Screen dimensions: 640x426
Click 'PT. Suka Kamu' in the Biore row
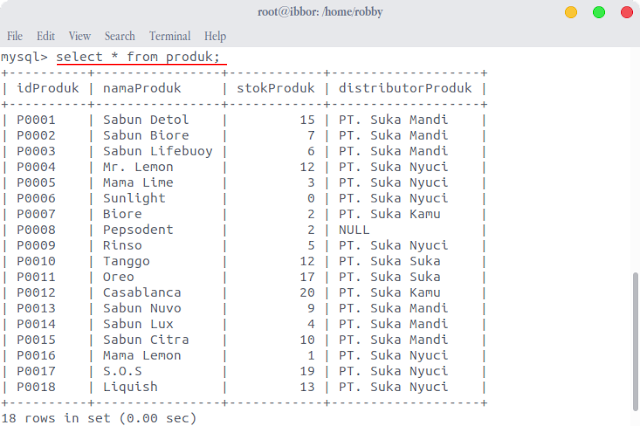pyautogui.click(x=390, y=214)
